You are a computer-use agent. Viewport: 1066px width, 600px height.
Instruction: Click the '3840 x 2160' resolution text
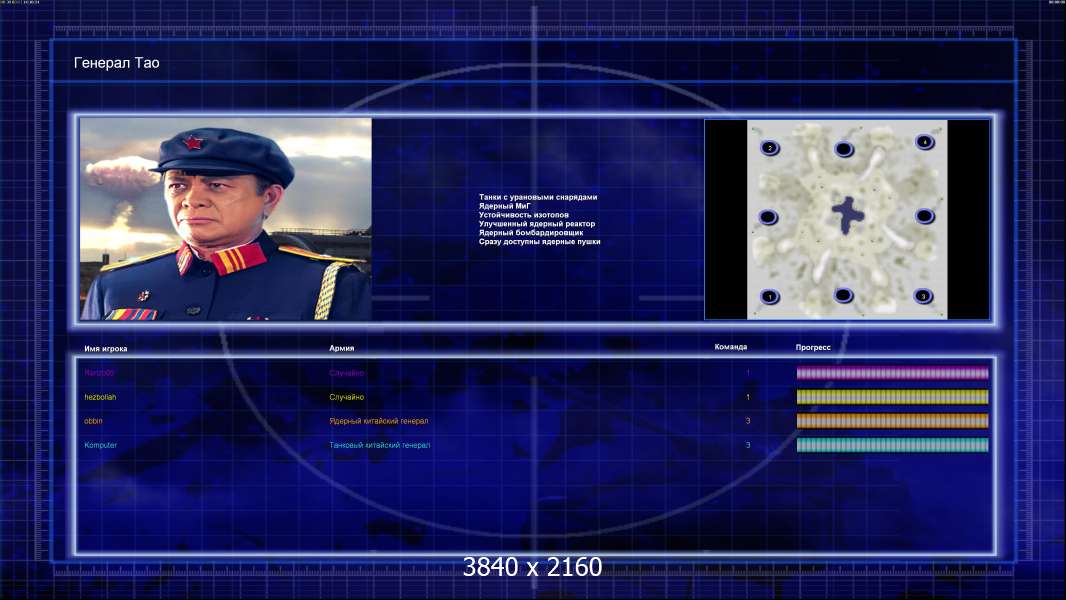click(x=532, y=567)
